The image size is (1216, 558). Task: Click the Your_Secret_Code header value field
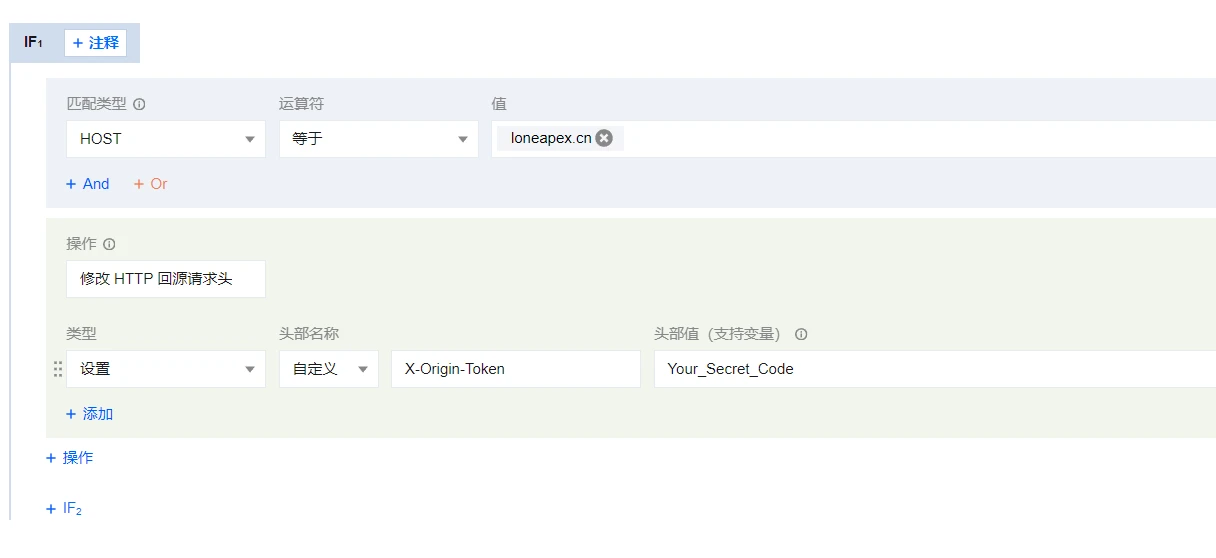[x=930, y=369]
